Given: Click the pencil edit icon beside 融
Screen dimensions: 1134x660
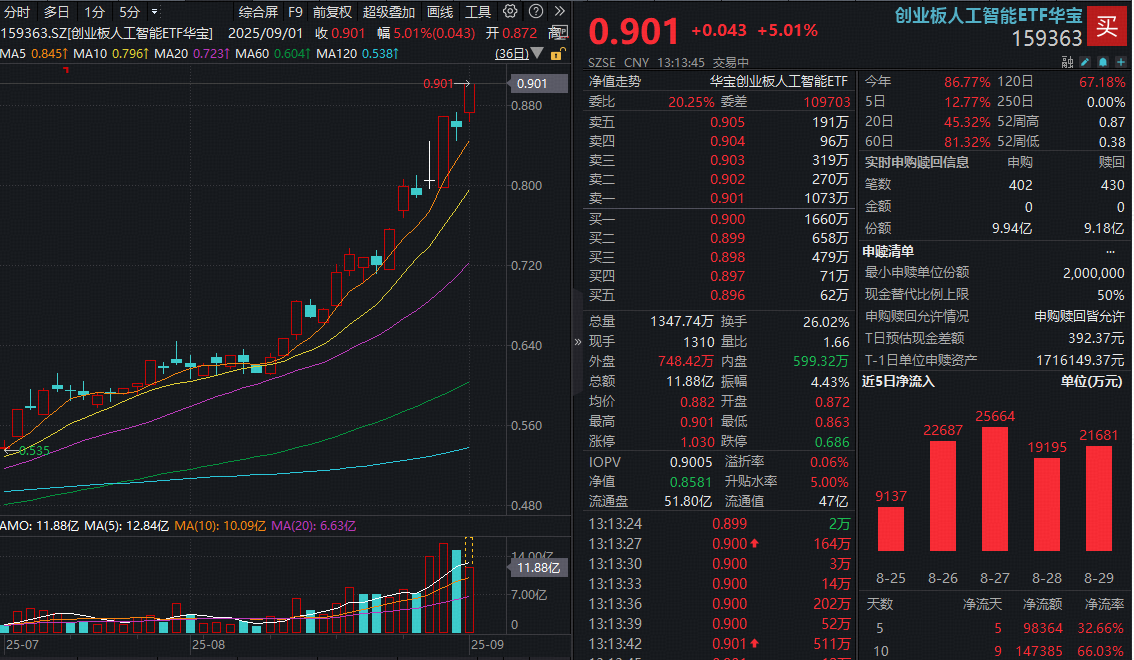Looking at the screenshot, I should [1085, 61].
